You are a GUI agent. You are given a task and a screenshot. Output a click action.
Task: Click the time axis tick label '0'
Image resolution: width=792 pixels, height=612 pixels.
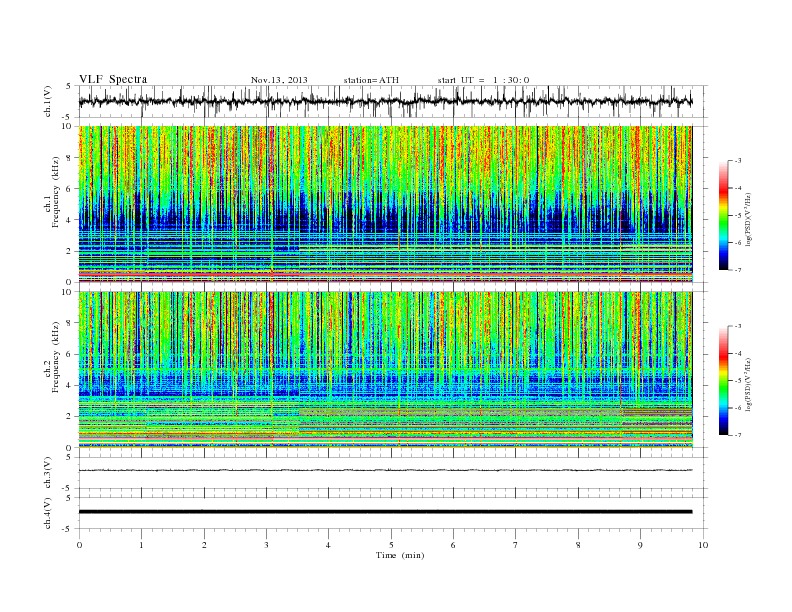79,545
